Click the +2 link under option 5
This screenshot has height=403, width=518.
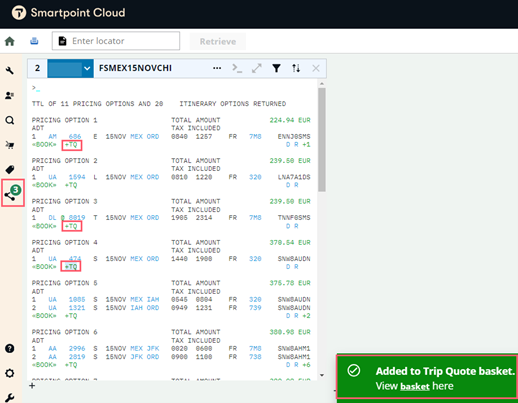click(x=306, y=316)
